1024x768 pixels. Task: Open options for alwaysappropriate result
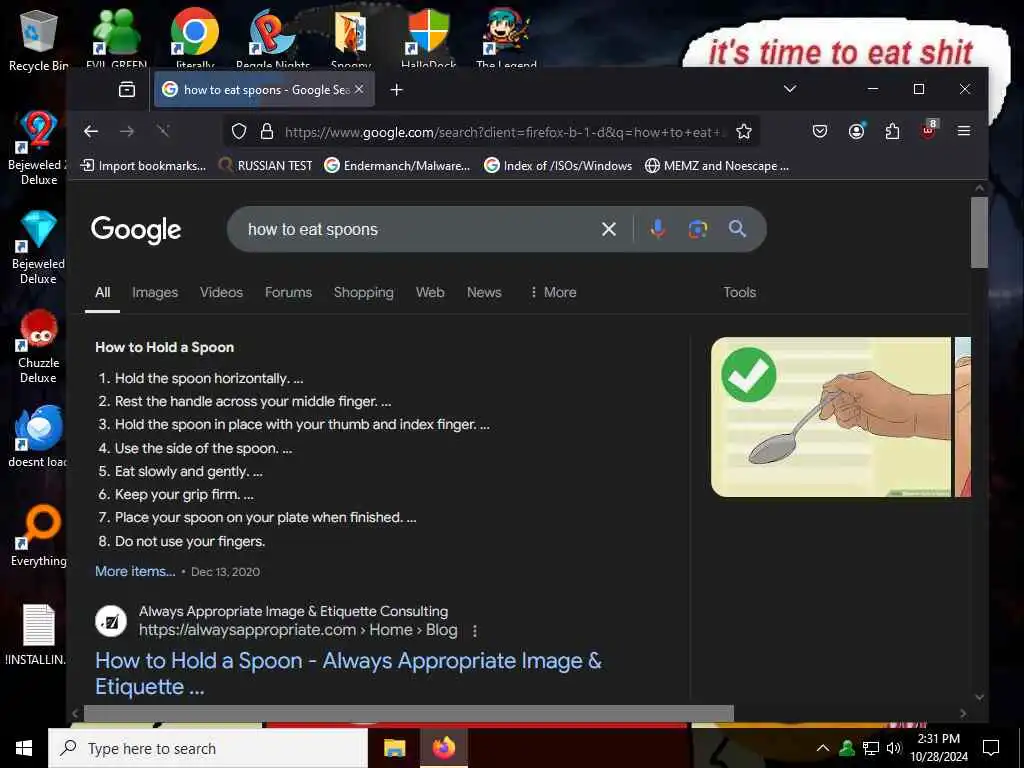[x=475, y=631]
